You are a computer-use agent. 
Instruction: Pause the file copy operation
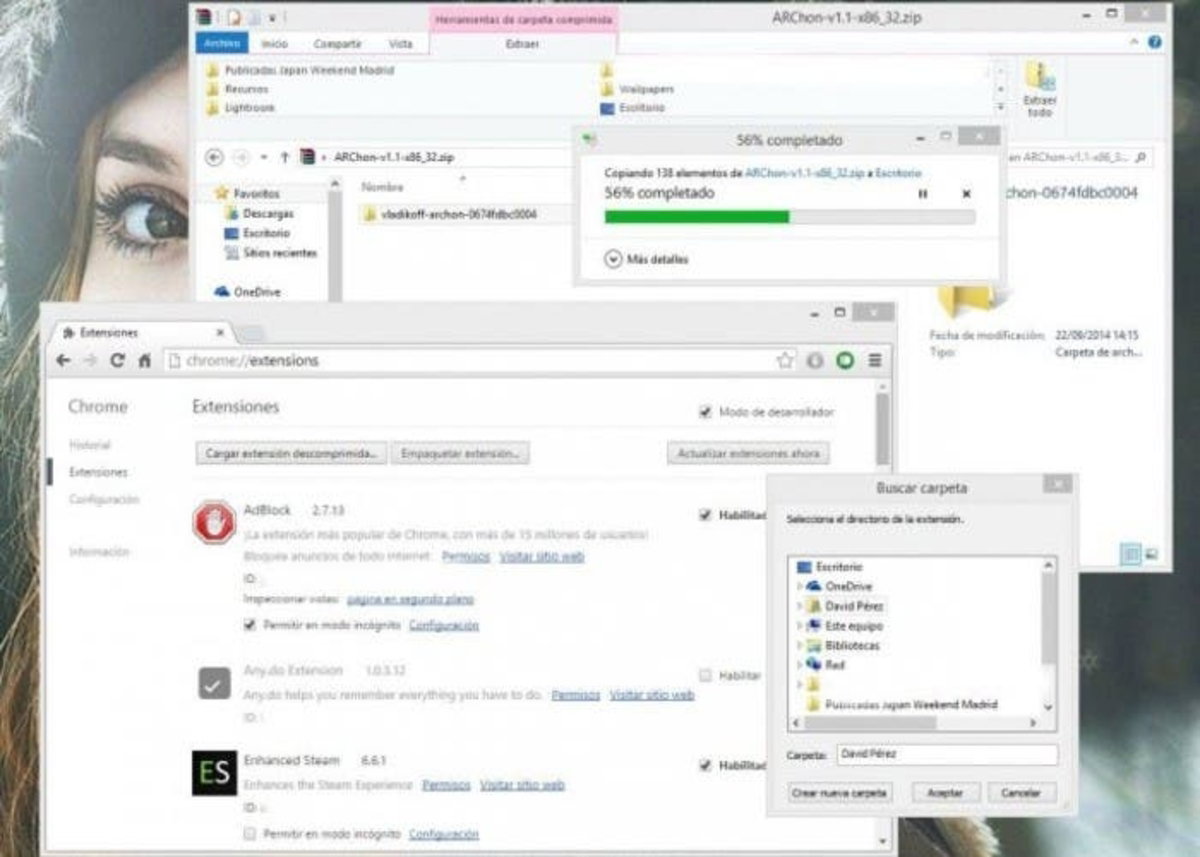click(922, 194)
